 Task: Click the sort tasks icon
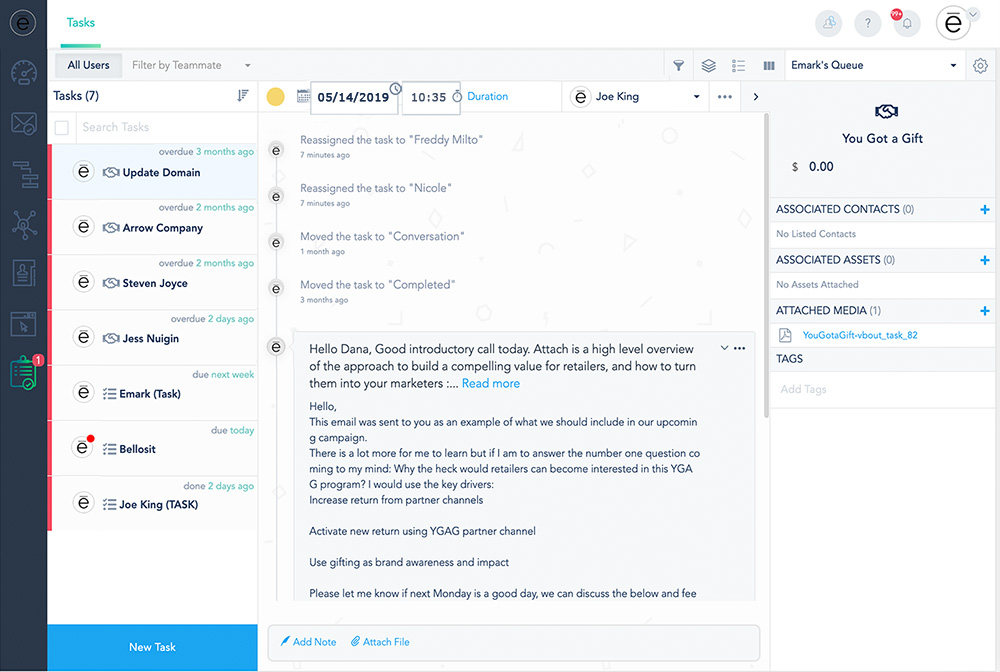click(x=242, y=96)
